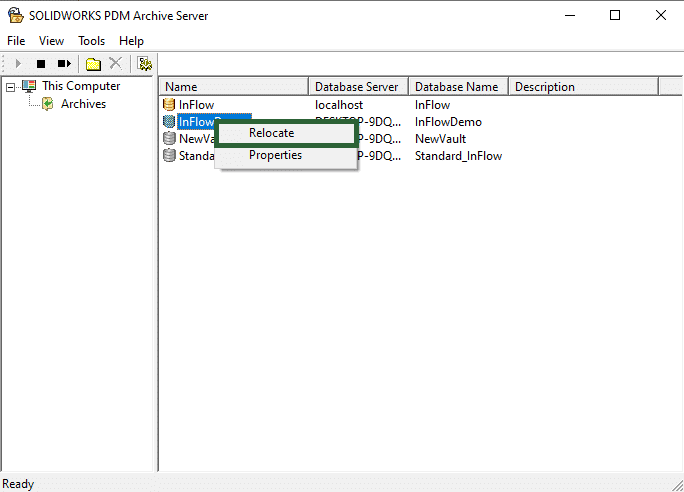
Task: Sort by the Description column header
Action: click(x=583, y=87)
